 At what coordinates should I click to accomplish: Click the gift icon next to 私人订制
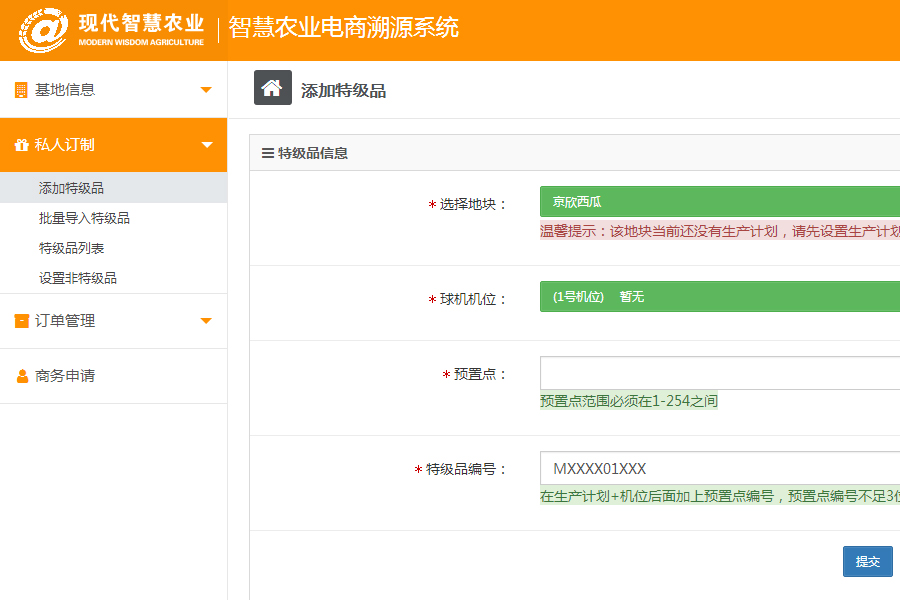point(21,145)
